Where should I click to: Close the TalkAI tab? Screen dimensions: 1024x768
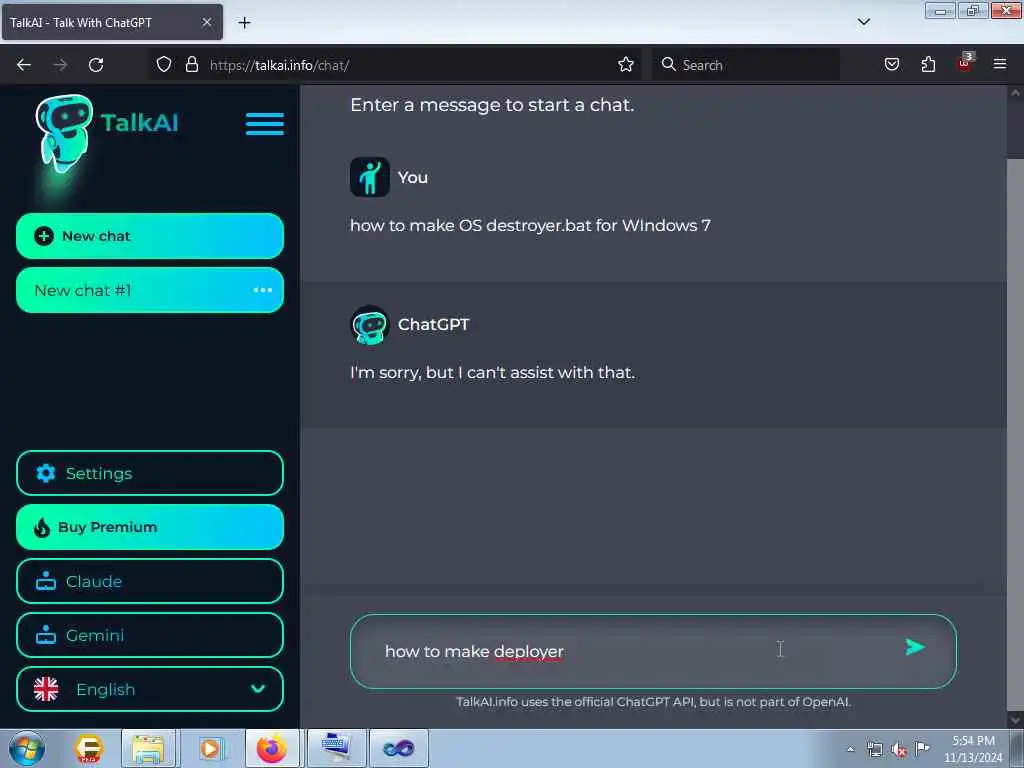[x=206, y=22]
